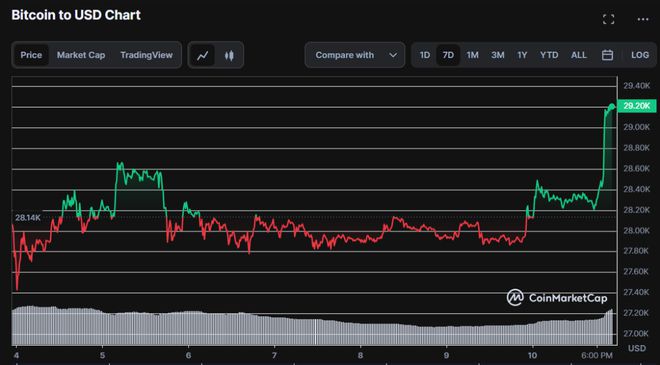Choose the YTD time range

pyautogui.click(x=549, y=55)
